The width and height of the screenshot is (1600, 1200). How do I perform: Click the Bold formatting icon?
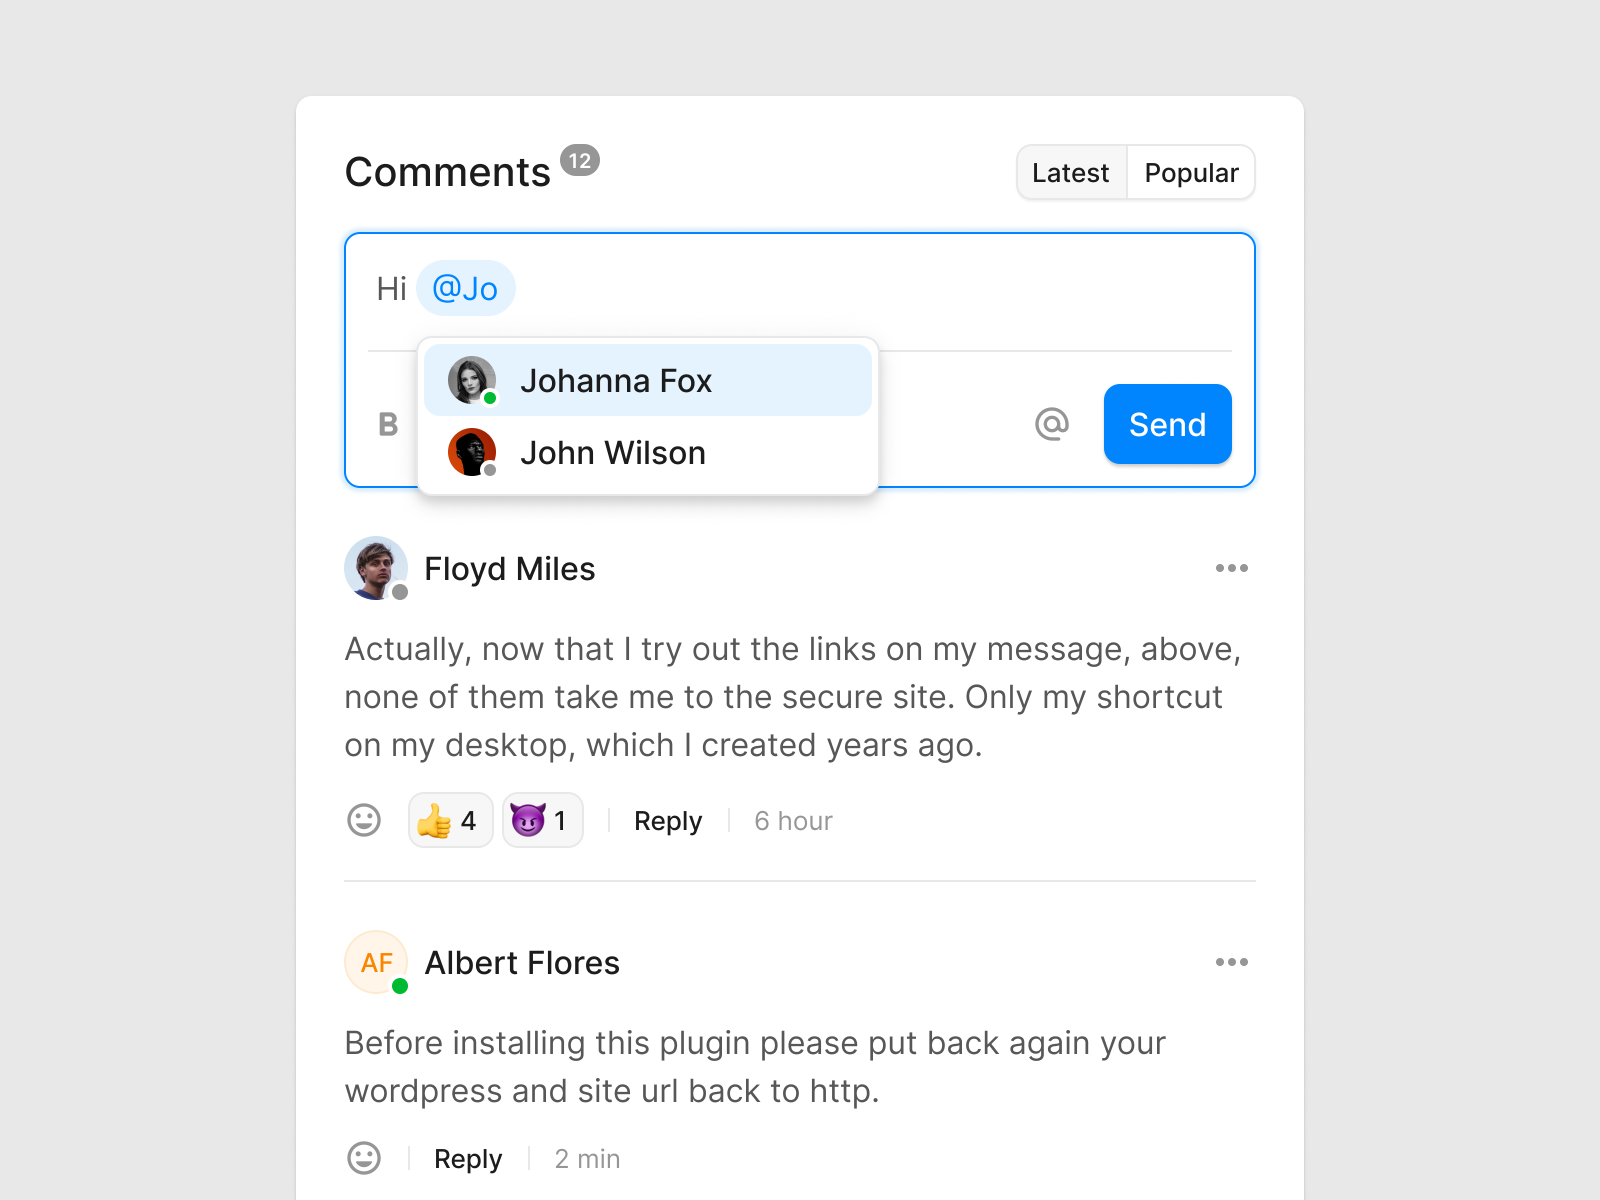(387, 424)
